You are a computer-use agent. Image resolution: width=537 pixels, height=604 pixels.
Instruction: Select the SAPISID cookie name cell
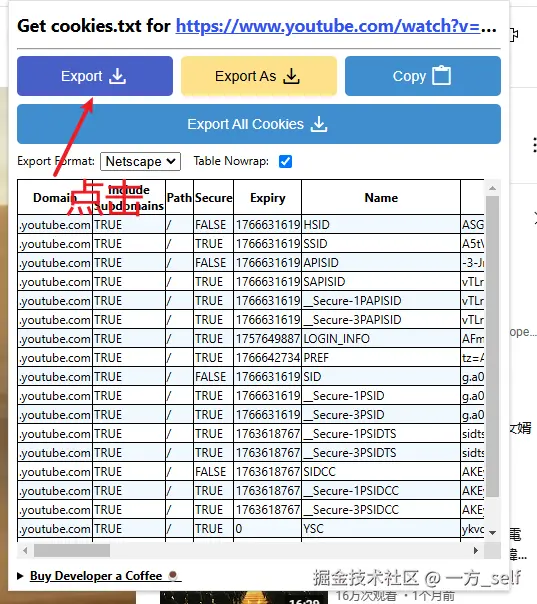point(381,282)
